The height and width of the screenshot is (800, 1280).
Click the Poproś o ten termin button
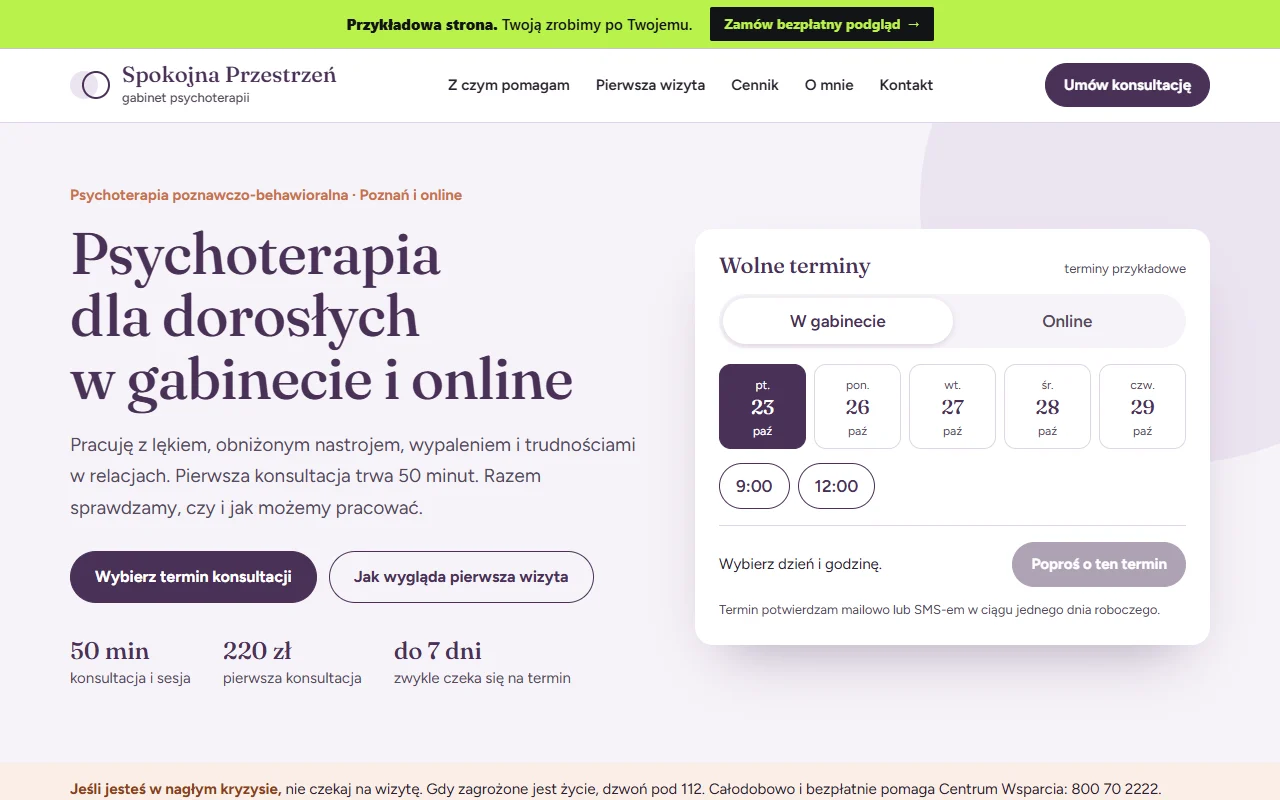1099,564
